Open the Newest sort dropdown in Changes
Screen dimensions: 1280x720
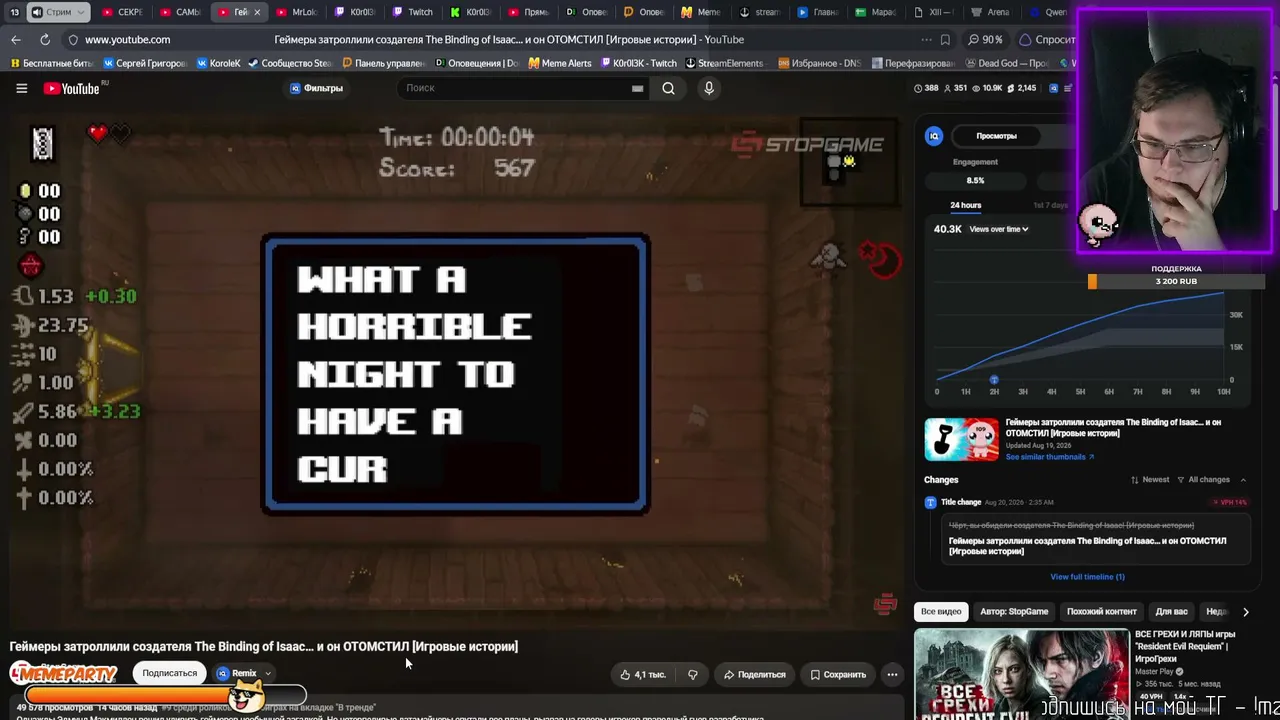1150,480
